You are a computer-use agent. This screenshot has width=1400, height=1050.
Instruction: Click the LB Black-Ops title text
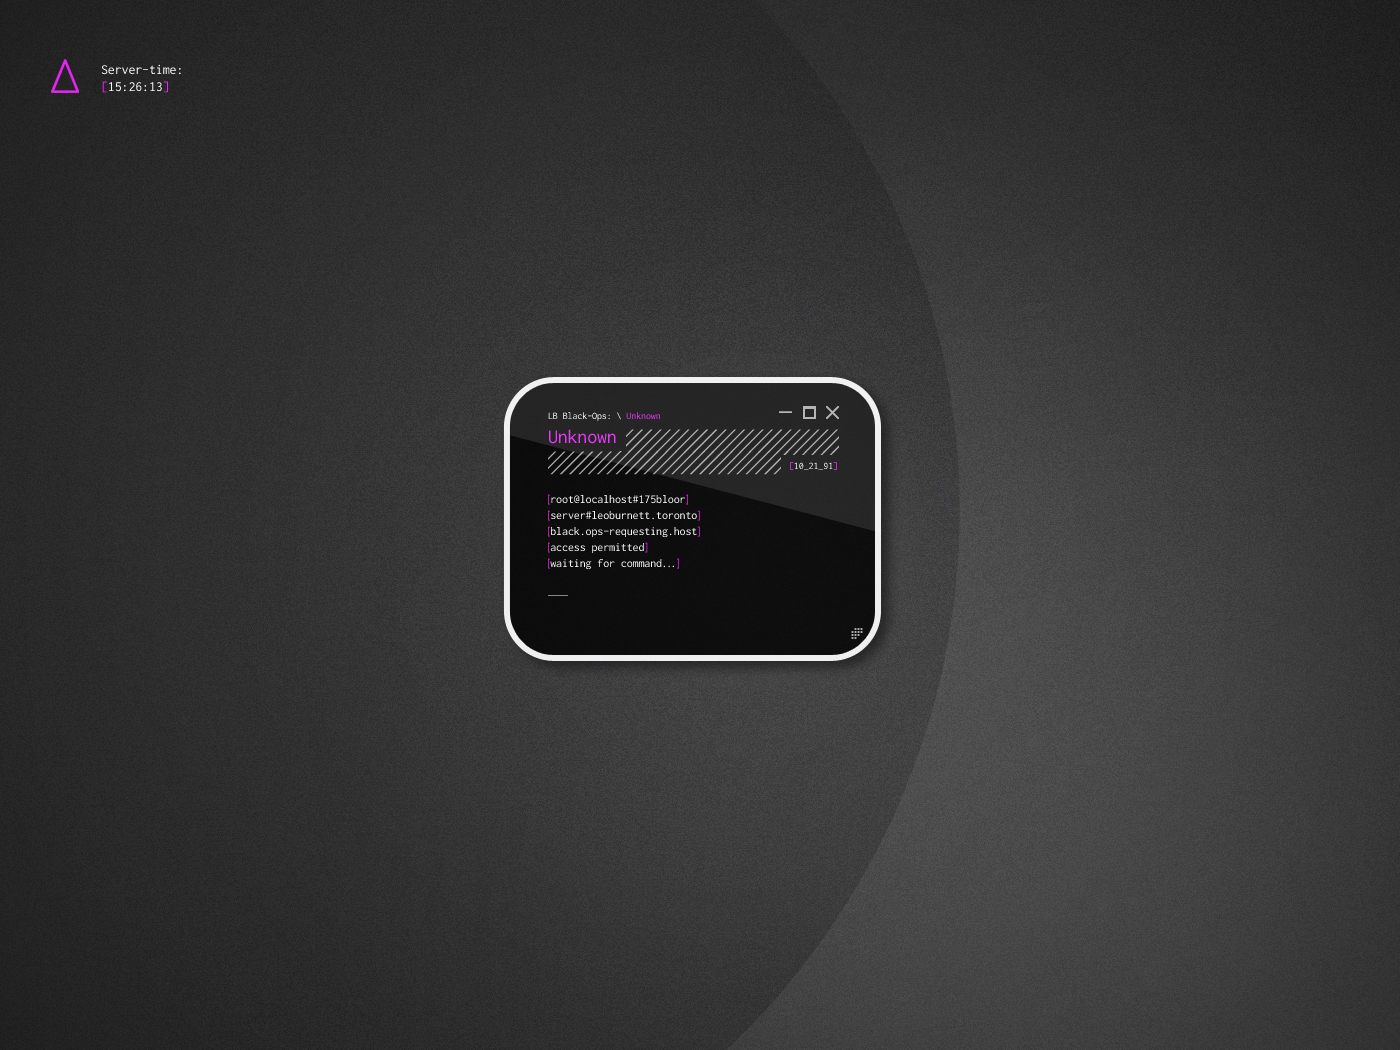click(x=579, y=416)
